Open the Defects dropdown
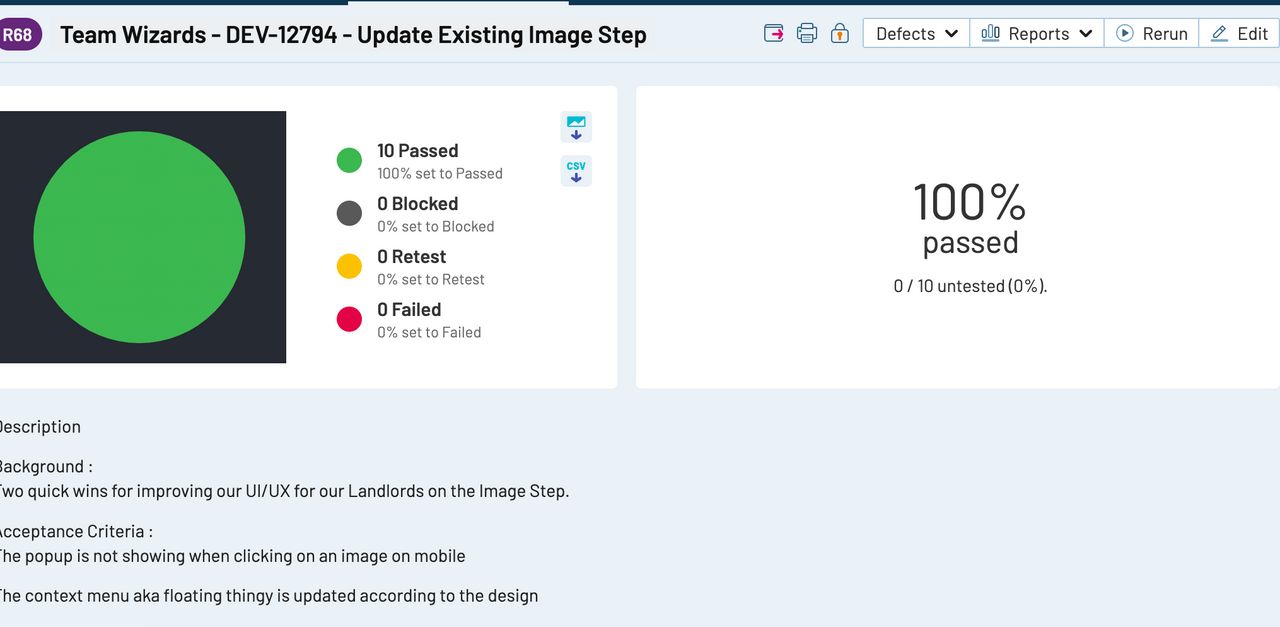This screenshot has height=627, width=1280. click(x=916, y=33)
